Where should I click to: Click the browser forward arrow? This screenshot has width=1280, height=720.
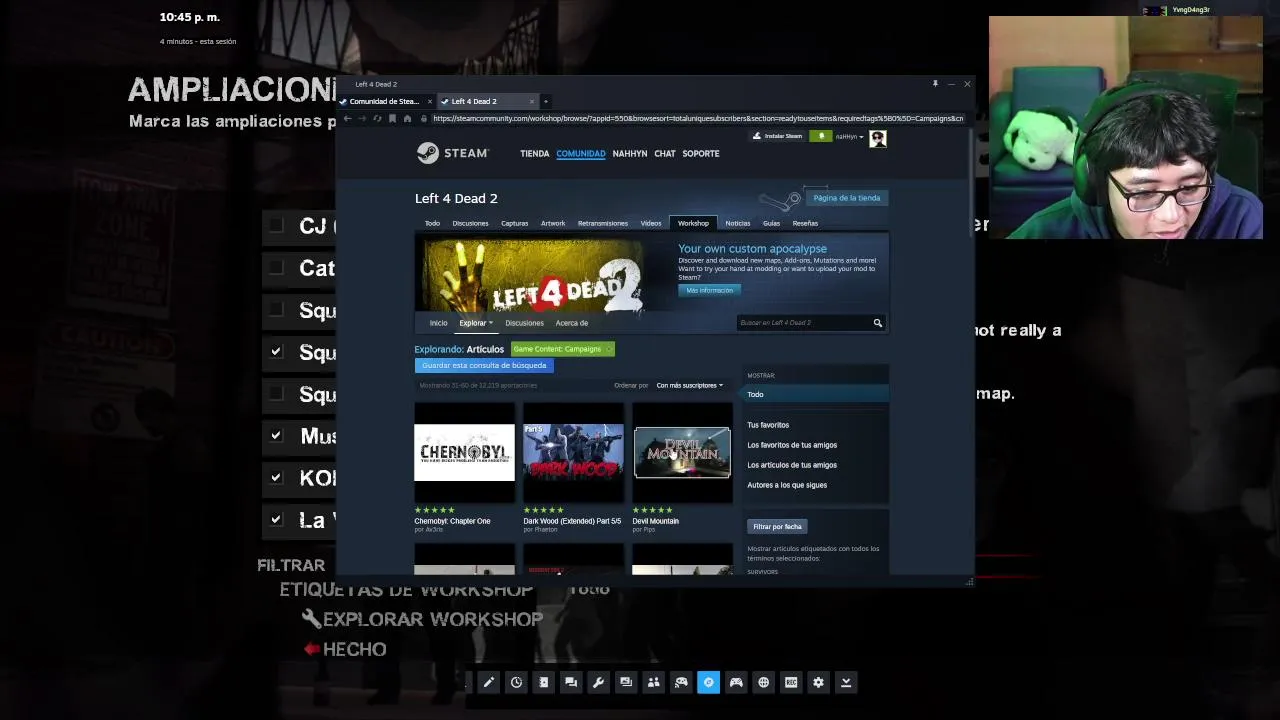(362, 118)
